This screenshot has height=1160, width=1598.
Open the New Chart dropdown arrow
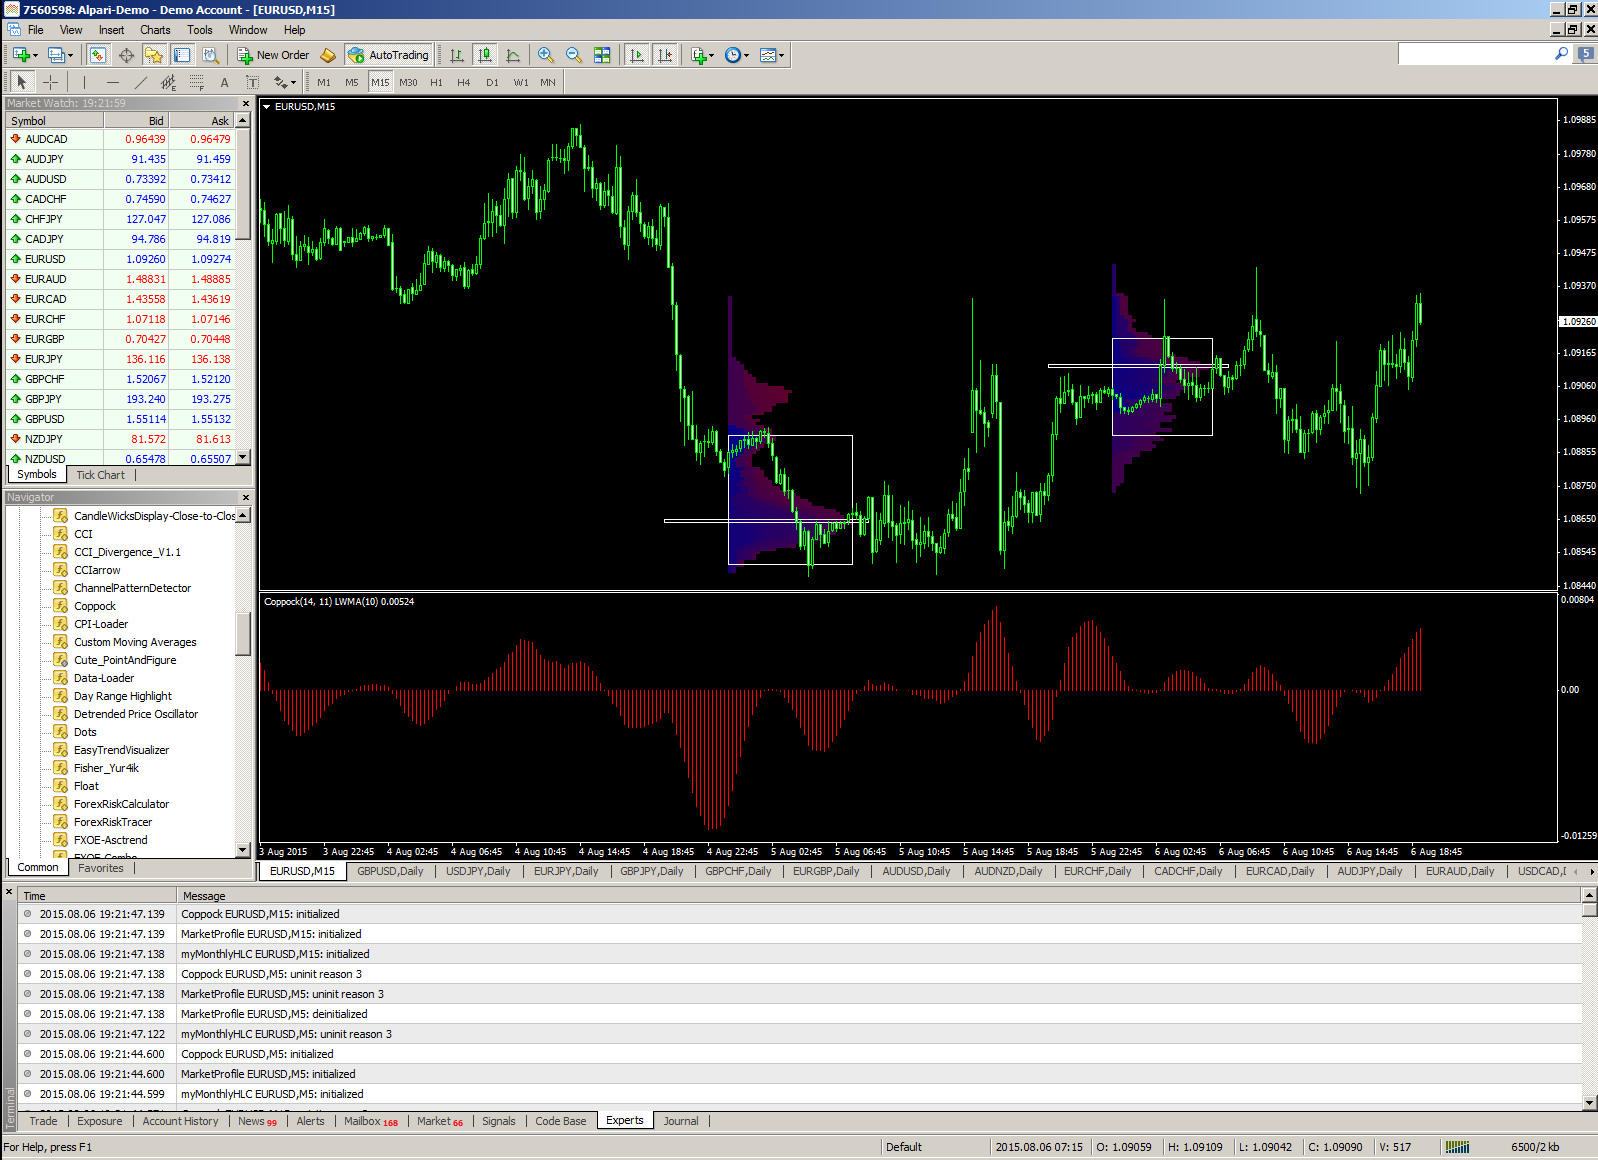[x=35, y=55]
